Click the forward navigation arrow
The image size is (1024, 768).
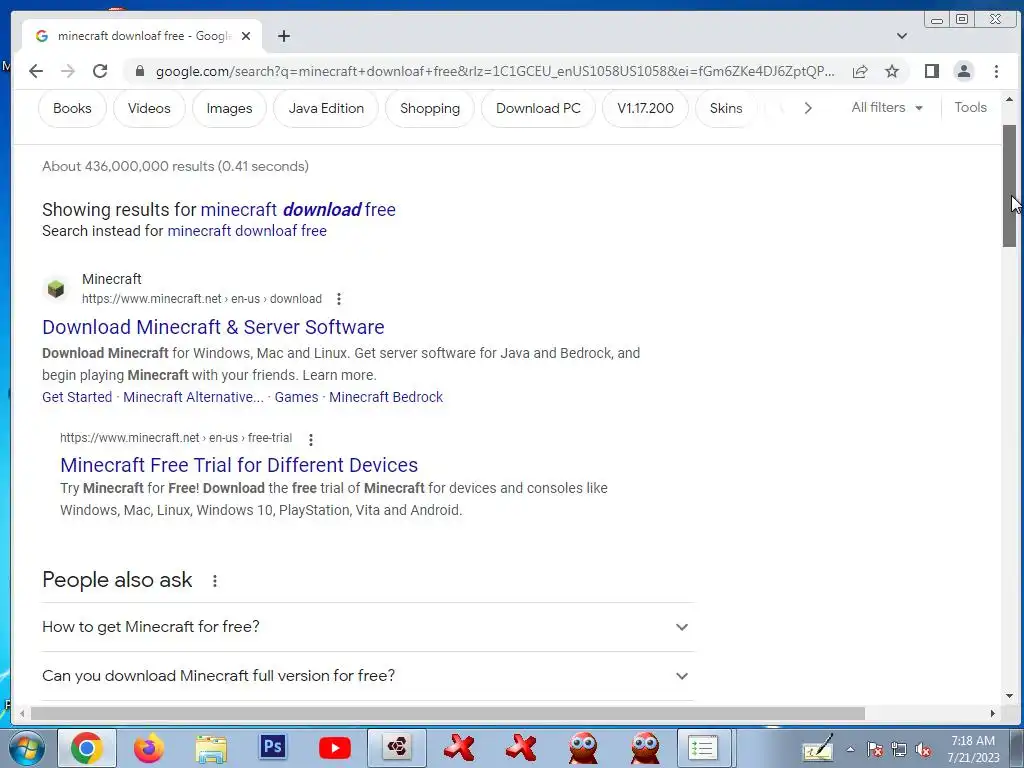pos(68,71)
